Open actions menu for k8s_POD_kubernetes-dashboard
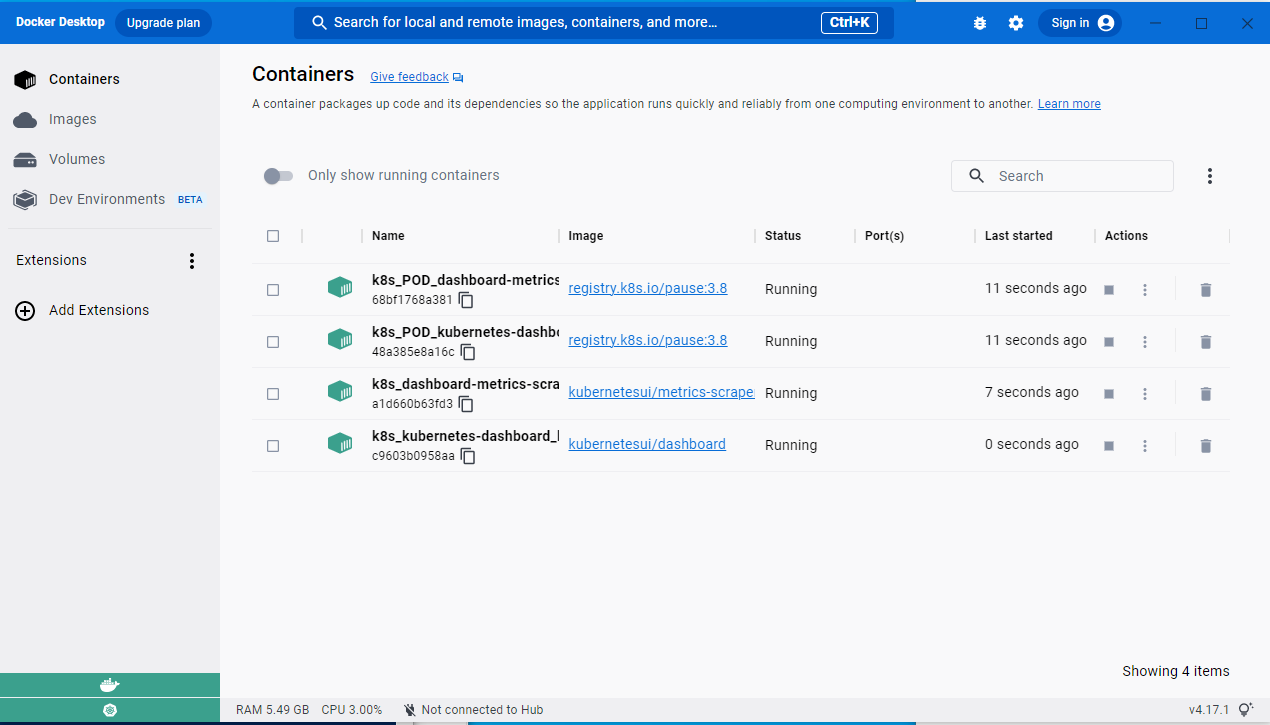The height and width of the screenshot is (725, 1270). pos(1144,341)
